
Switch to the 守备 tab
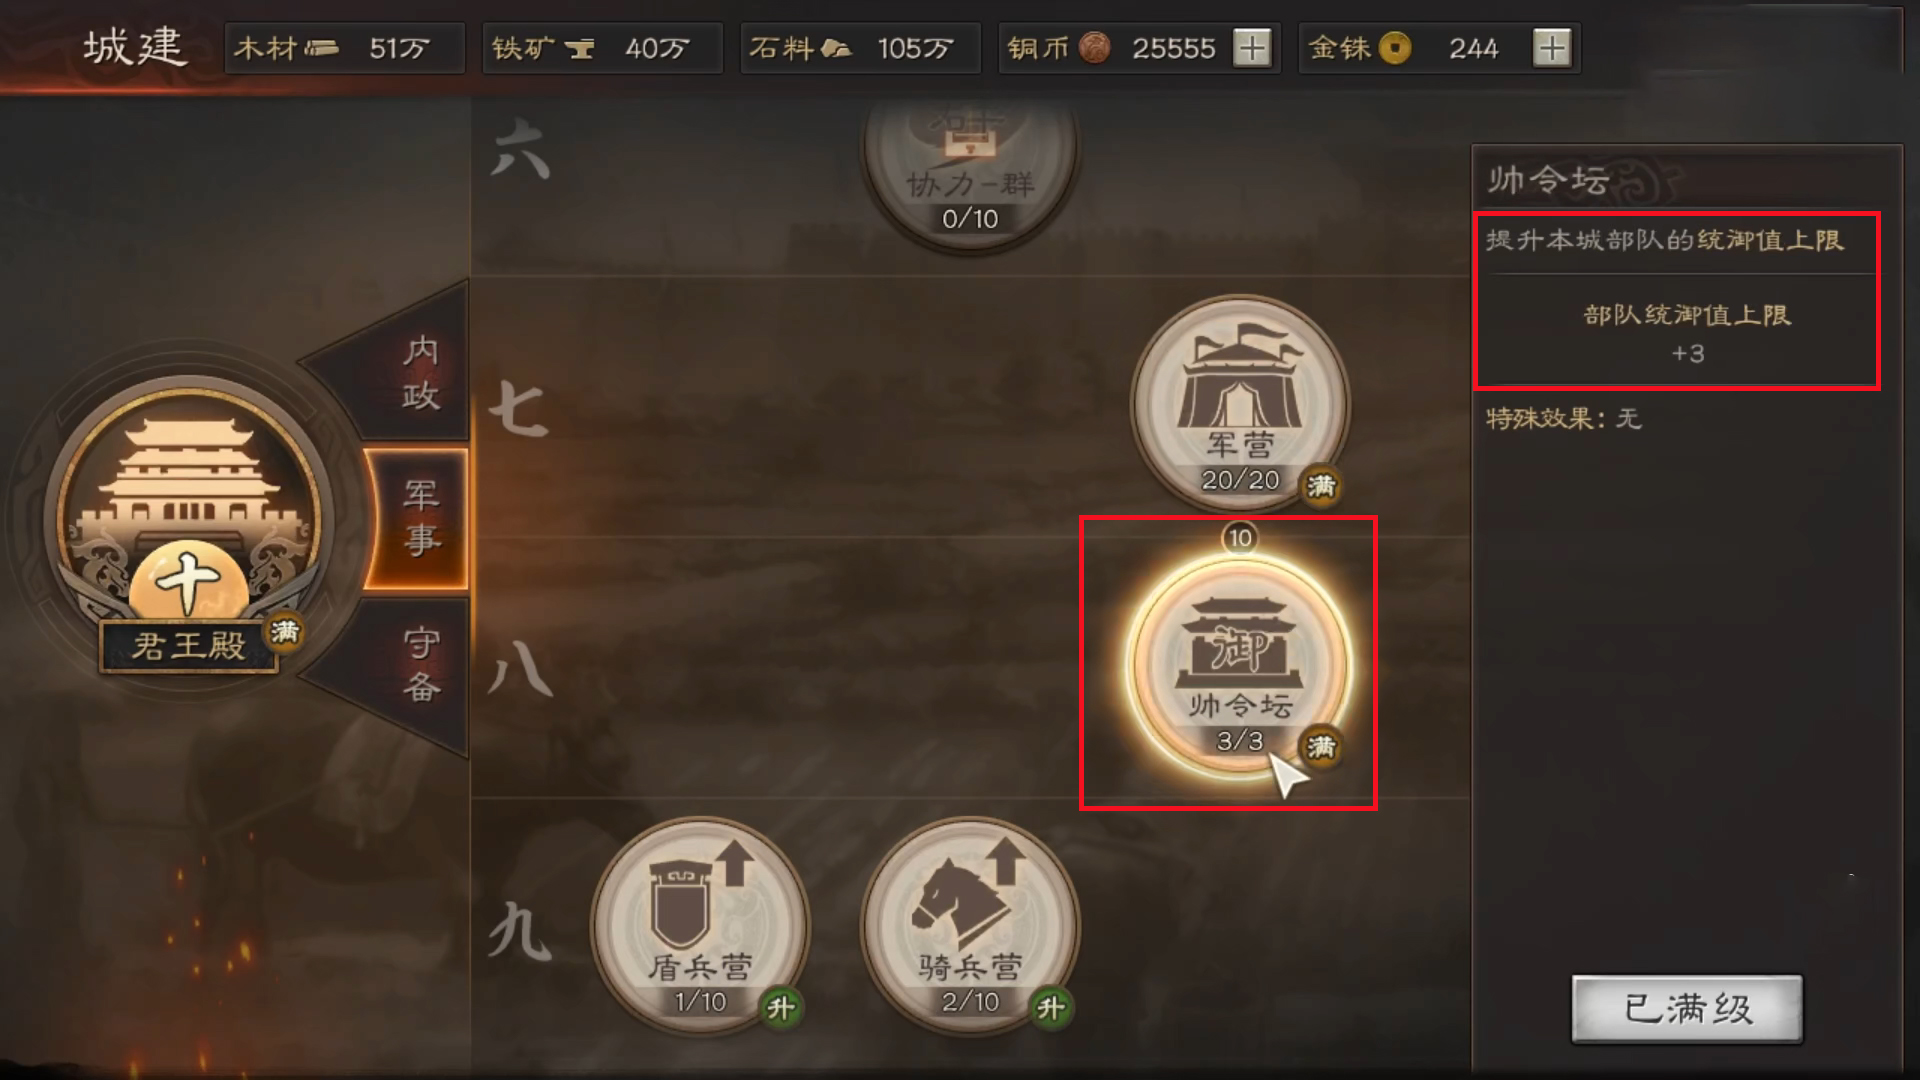coord(421,664)
